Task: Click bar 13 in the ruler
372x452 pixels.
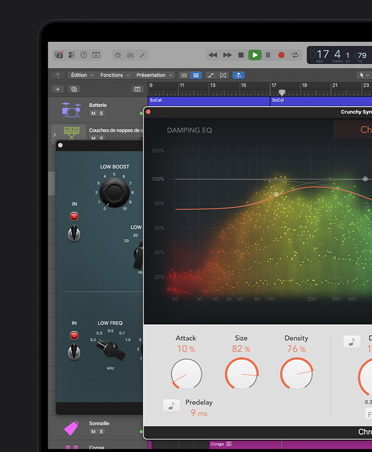Action: click(212, 86)
